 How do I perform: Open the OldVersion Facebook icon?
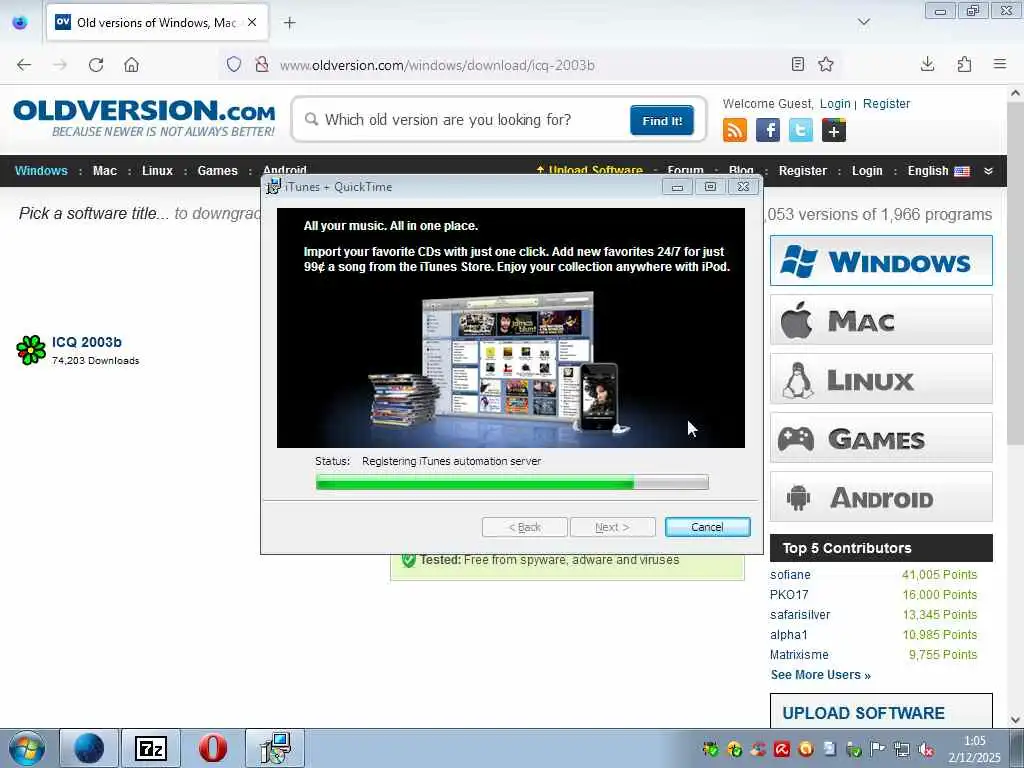tap(768, 130)
